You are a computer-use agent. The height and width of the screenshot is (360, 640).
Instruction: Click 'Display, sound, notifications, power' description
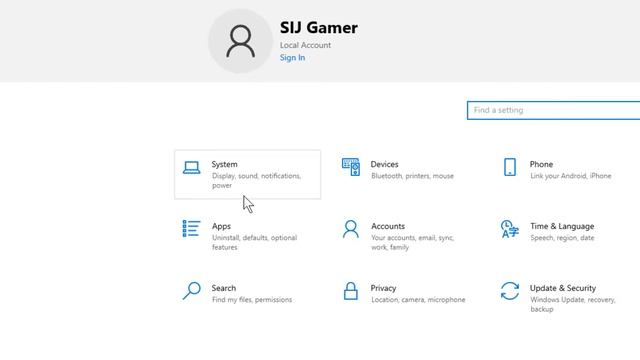pos(256,181)
